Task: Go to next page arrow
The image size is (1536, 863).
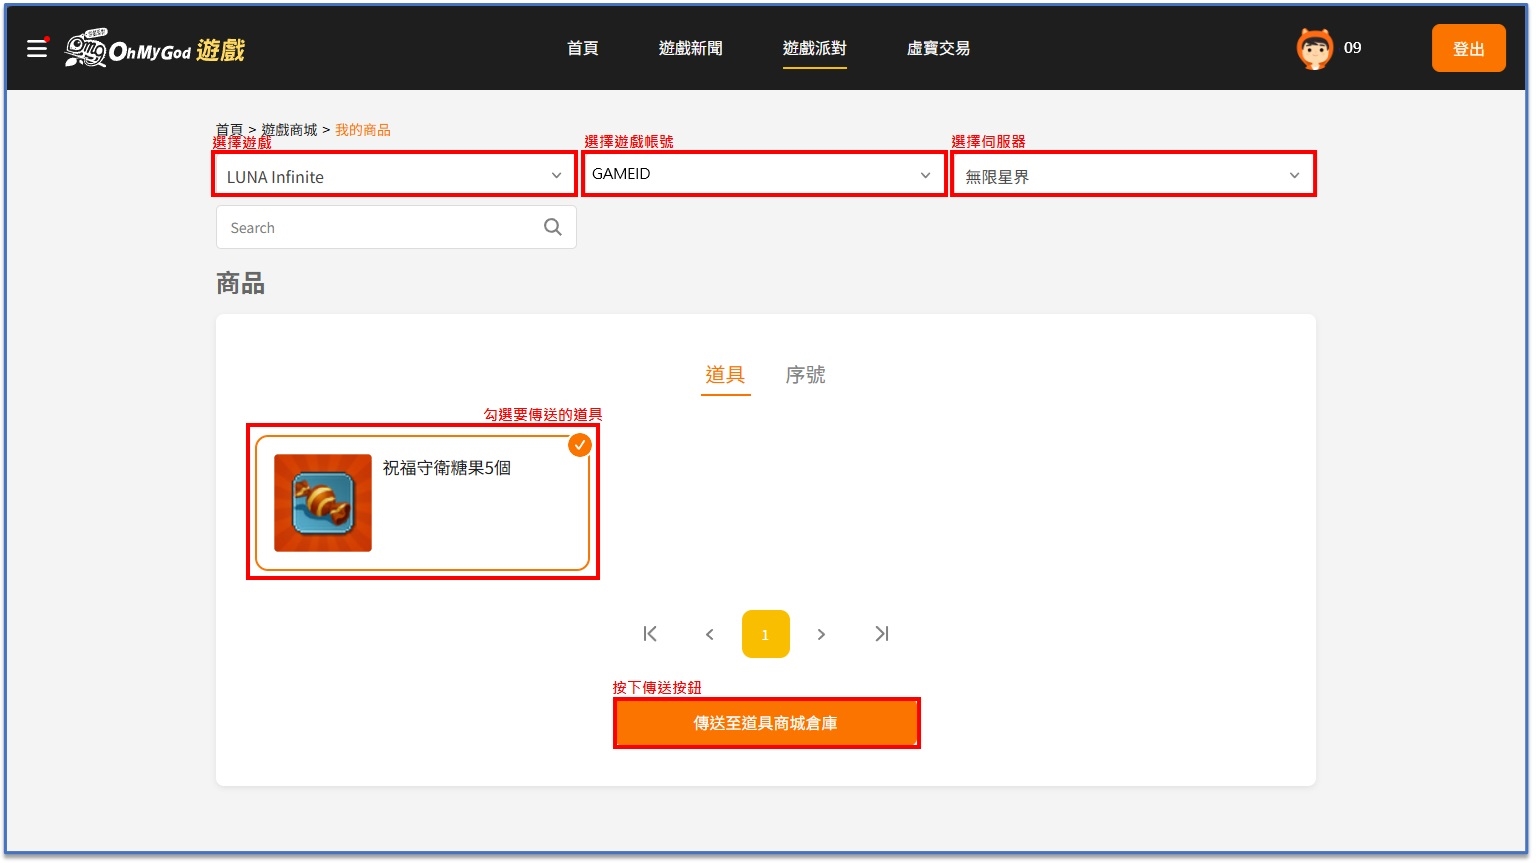Action: coord(821,634)
